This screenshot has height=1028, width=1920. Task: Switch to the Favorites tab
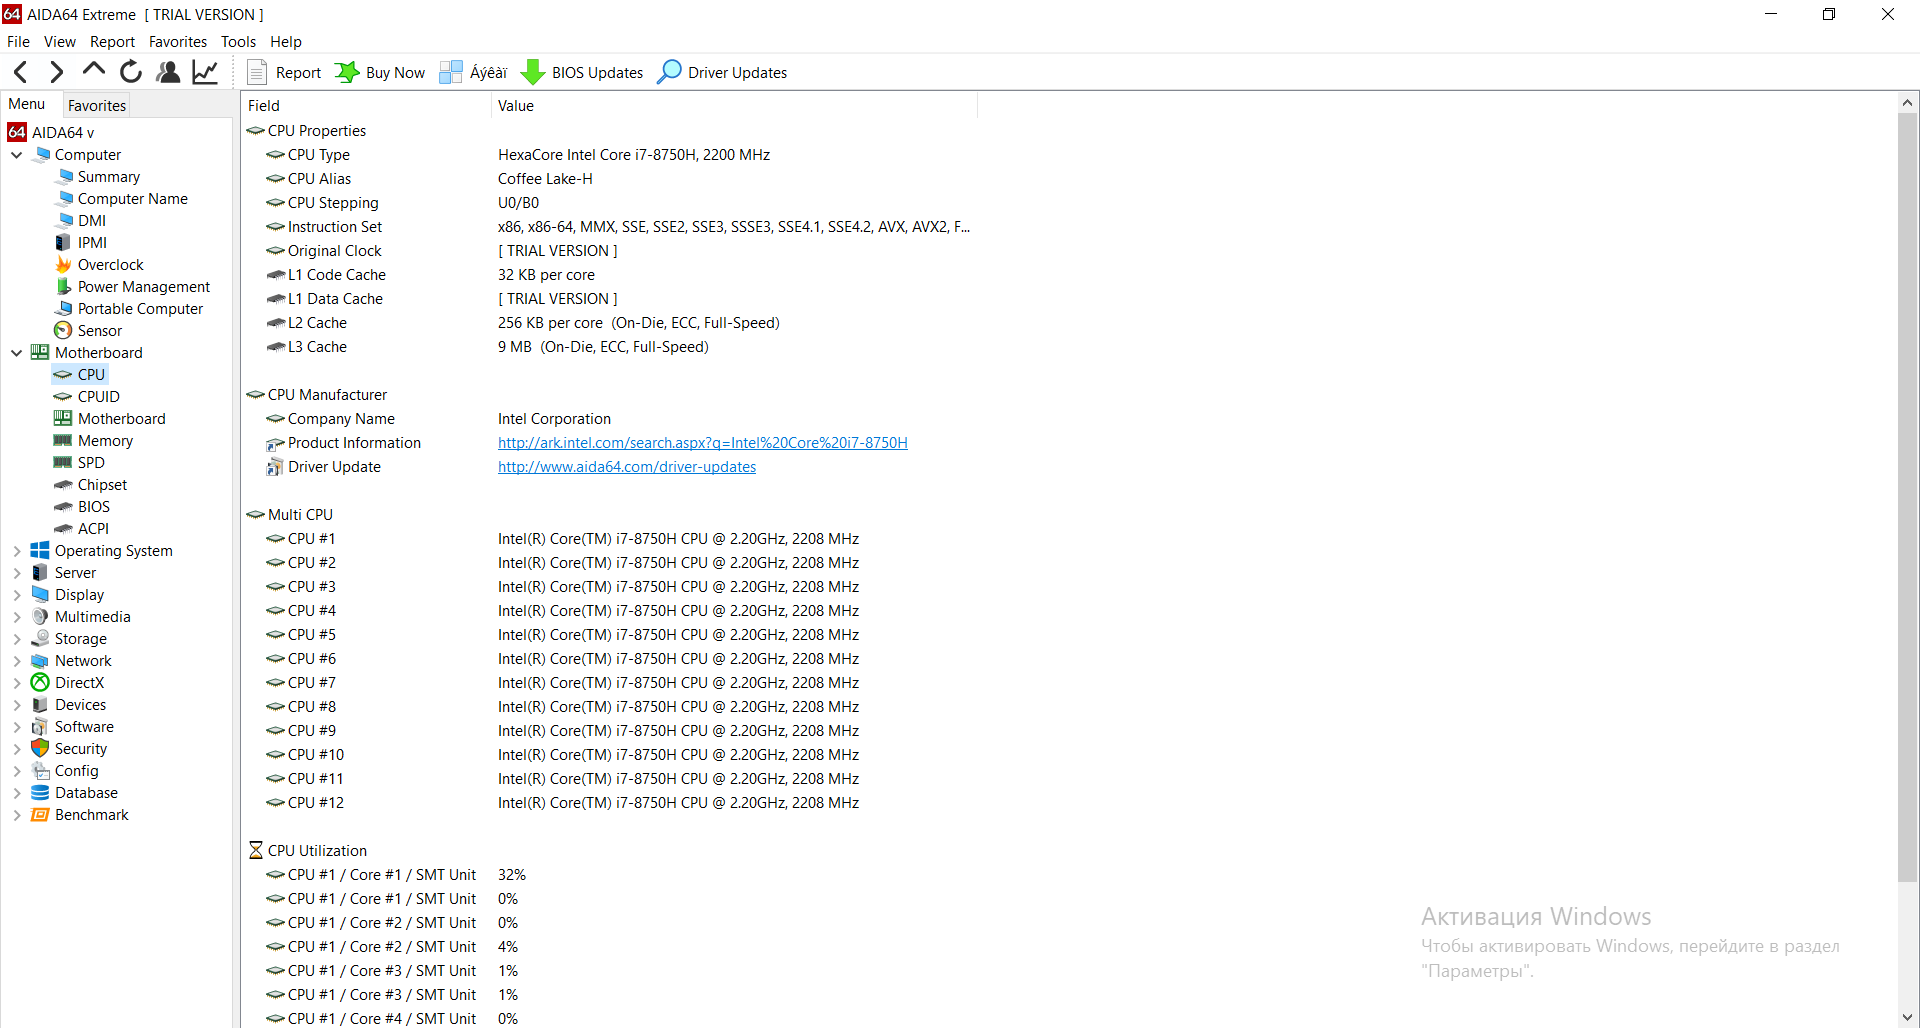tap(97, 106)
